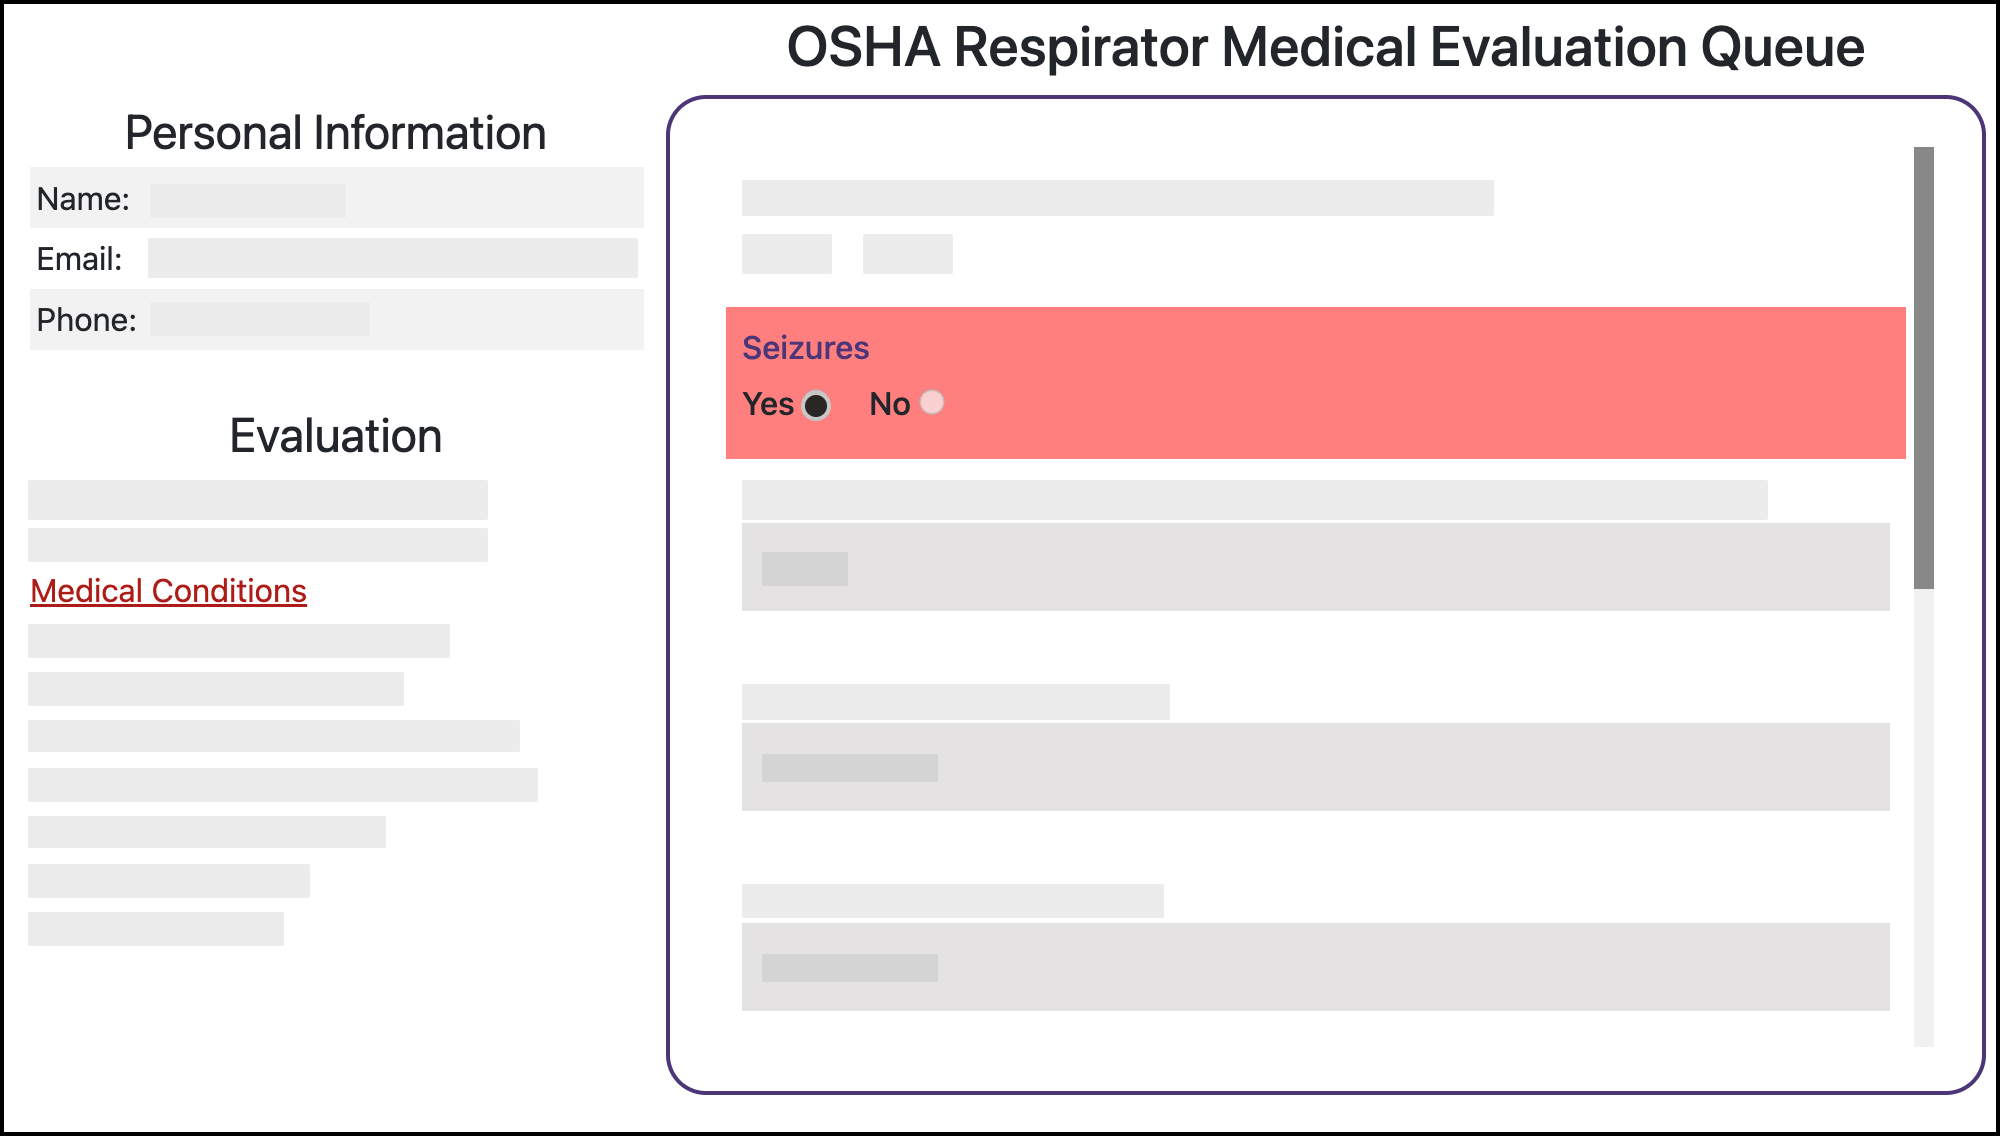
Task: Focus the Email input field
Action: coord(392,258)
